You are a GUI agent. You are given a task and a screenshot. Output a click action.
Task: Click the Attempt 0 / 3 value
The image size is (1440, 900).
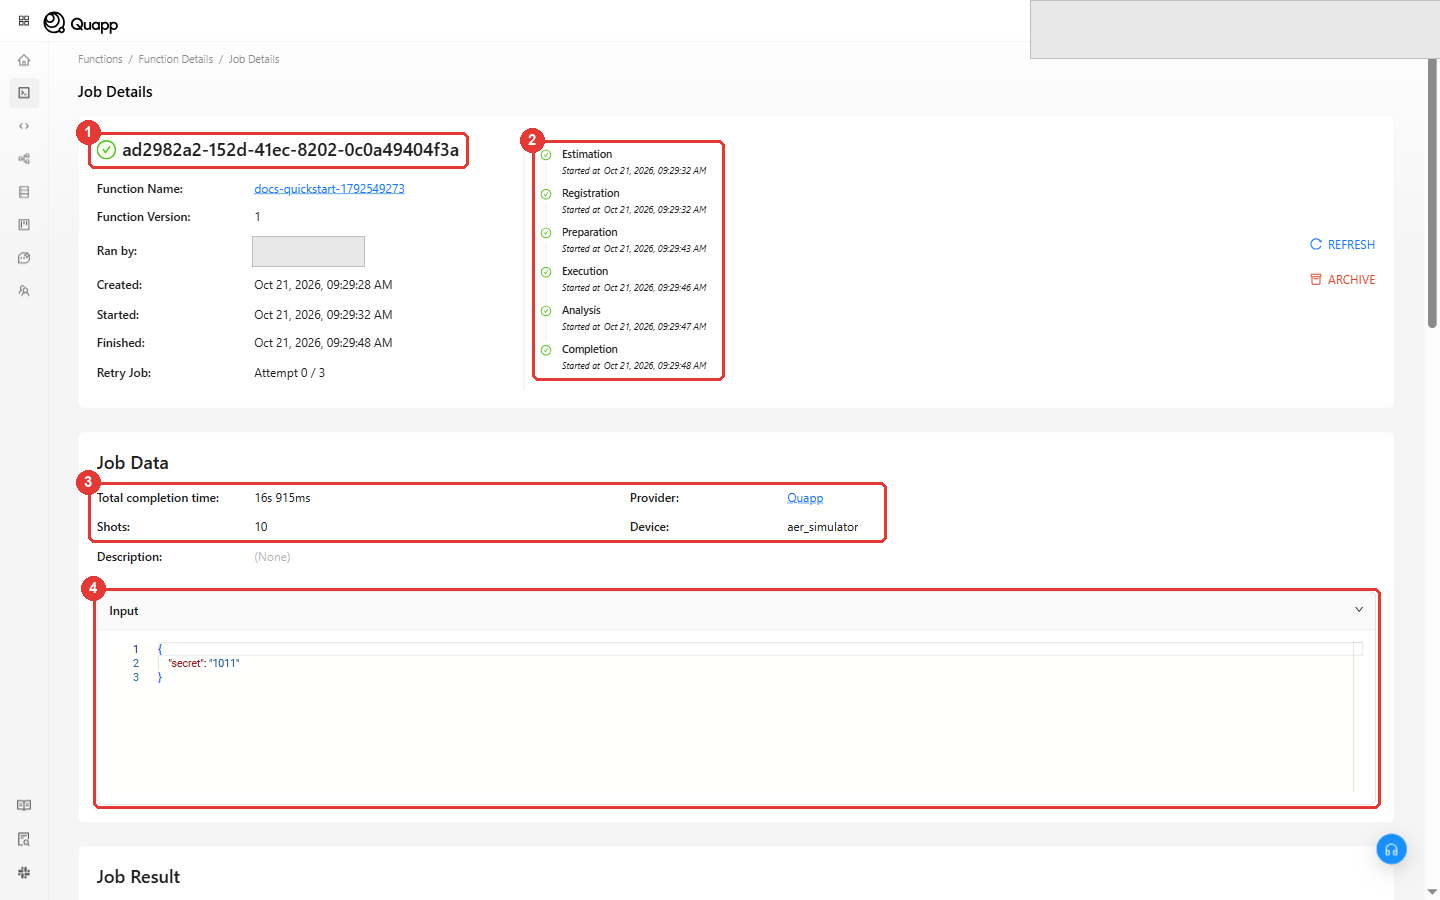(x=289, y=373)
